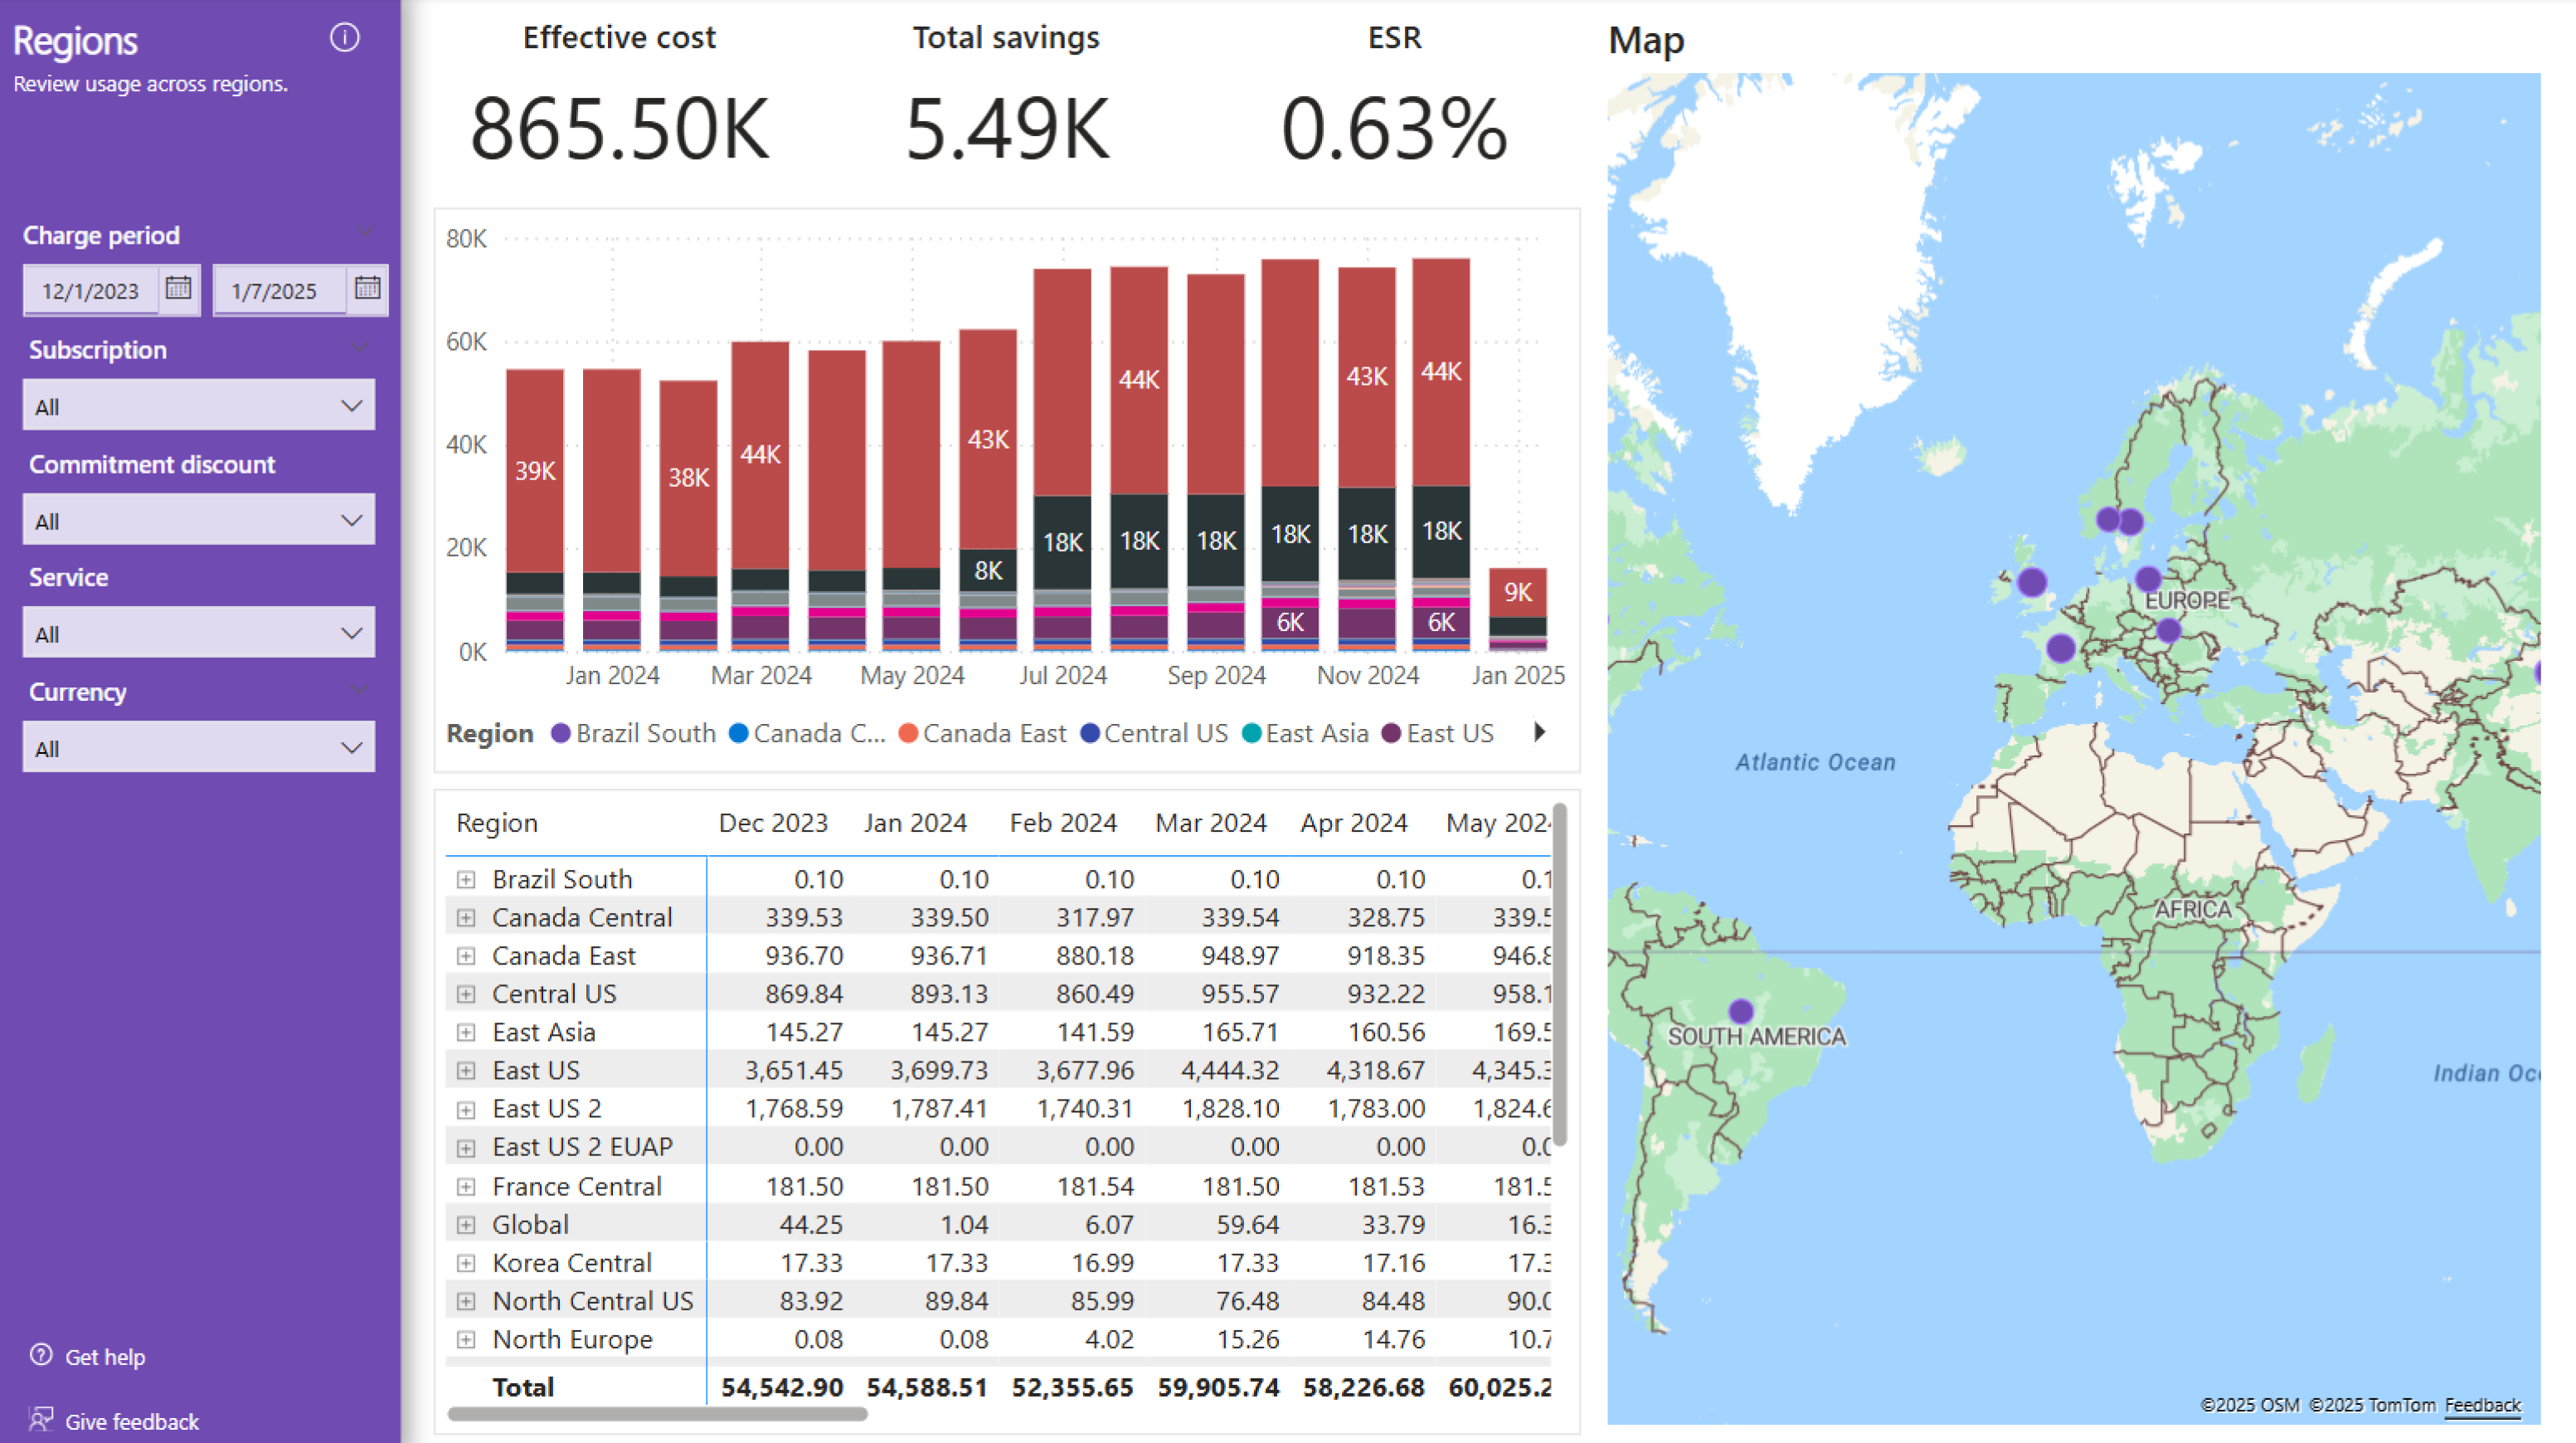Click the South America map bubble

point(1740,1011)
